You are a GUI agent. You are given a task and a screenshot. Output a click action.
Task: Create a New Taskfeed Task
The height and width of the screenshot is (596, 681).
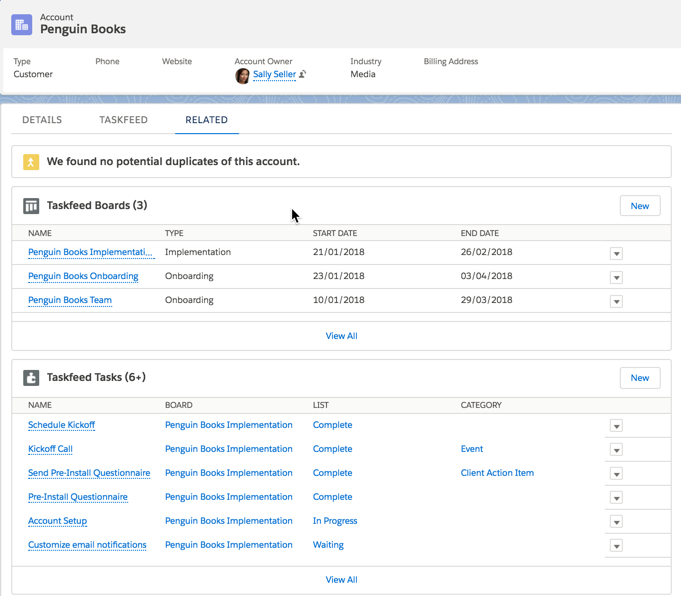pyautogui.click(x=640, y=378)
